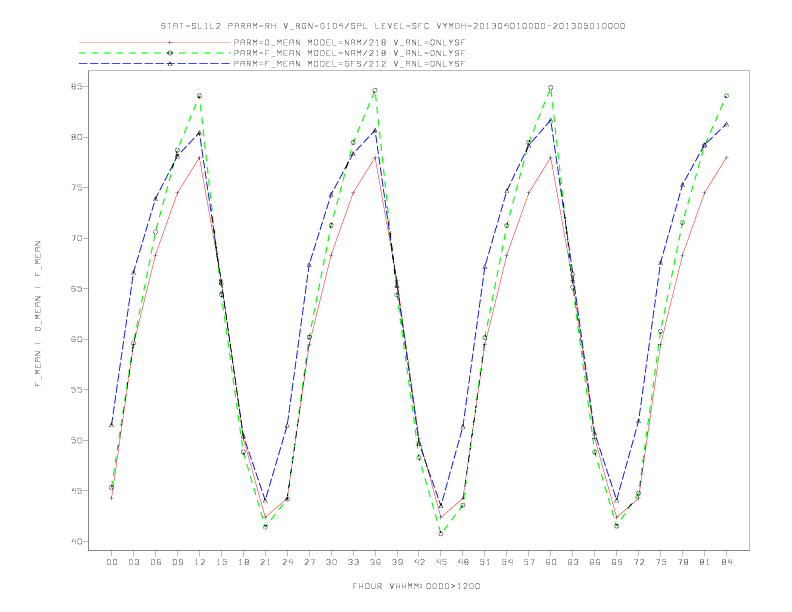792x612 pixels.
Task: Click x-axis forecast hour label 51
Action: pos(485,562)
